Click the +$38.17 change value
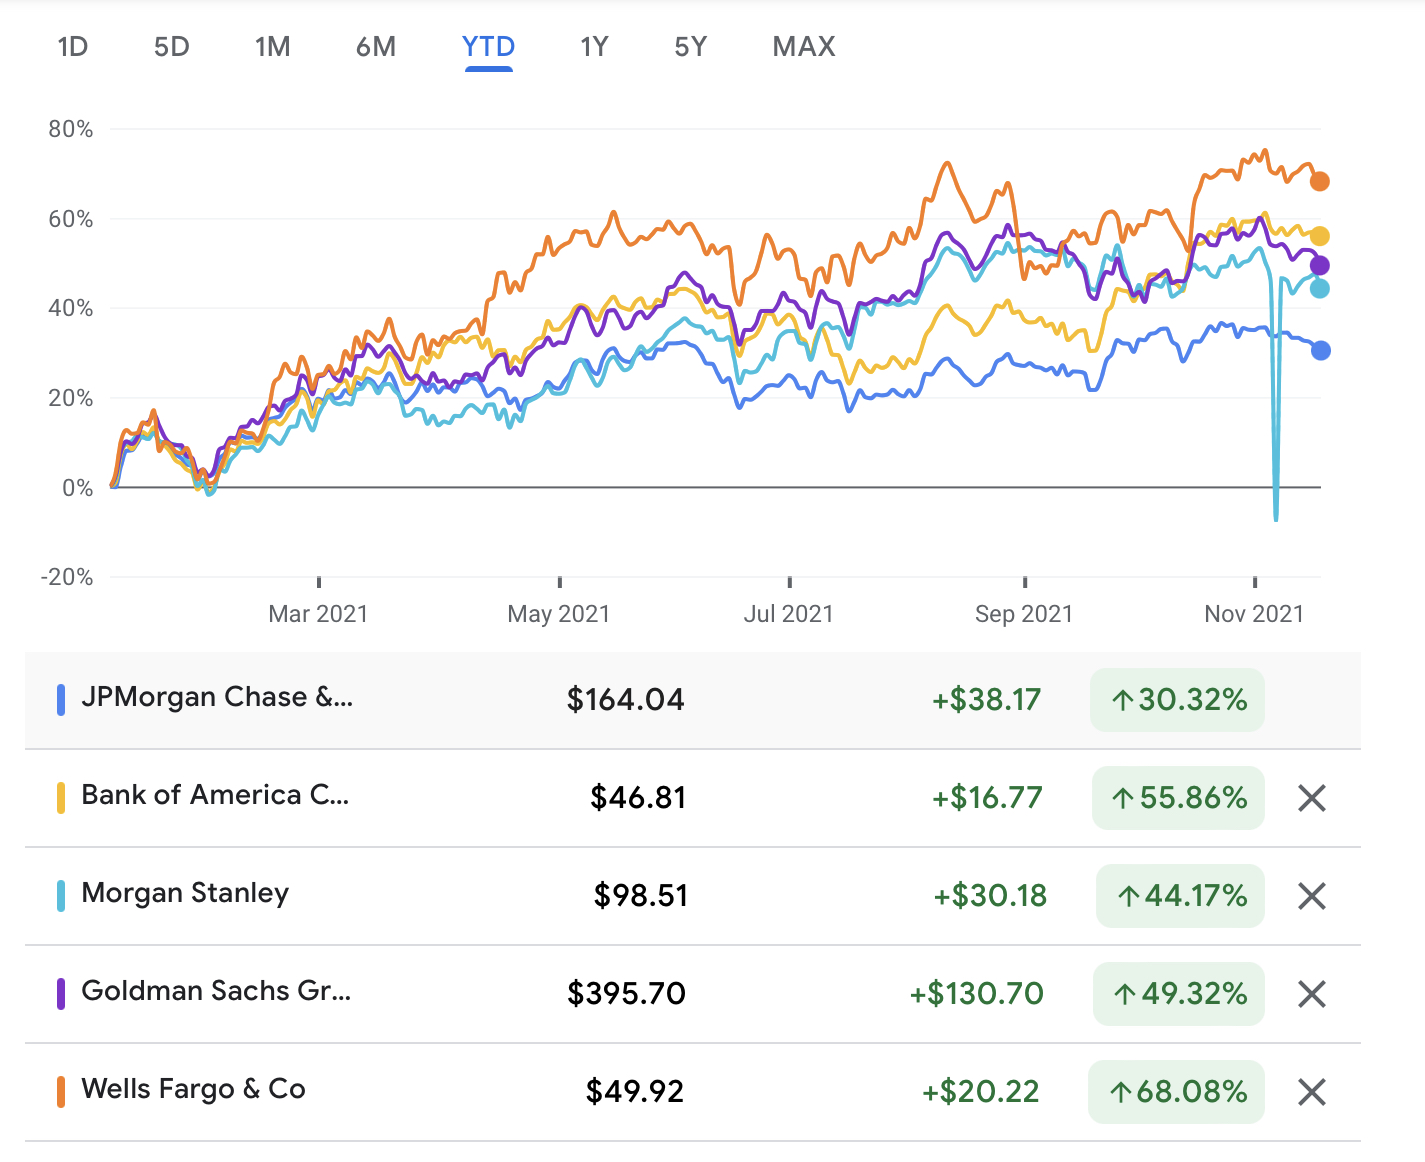 click(987, 700)
